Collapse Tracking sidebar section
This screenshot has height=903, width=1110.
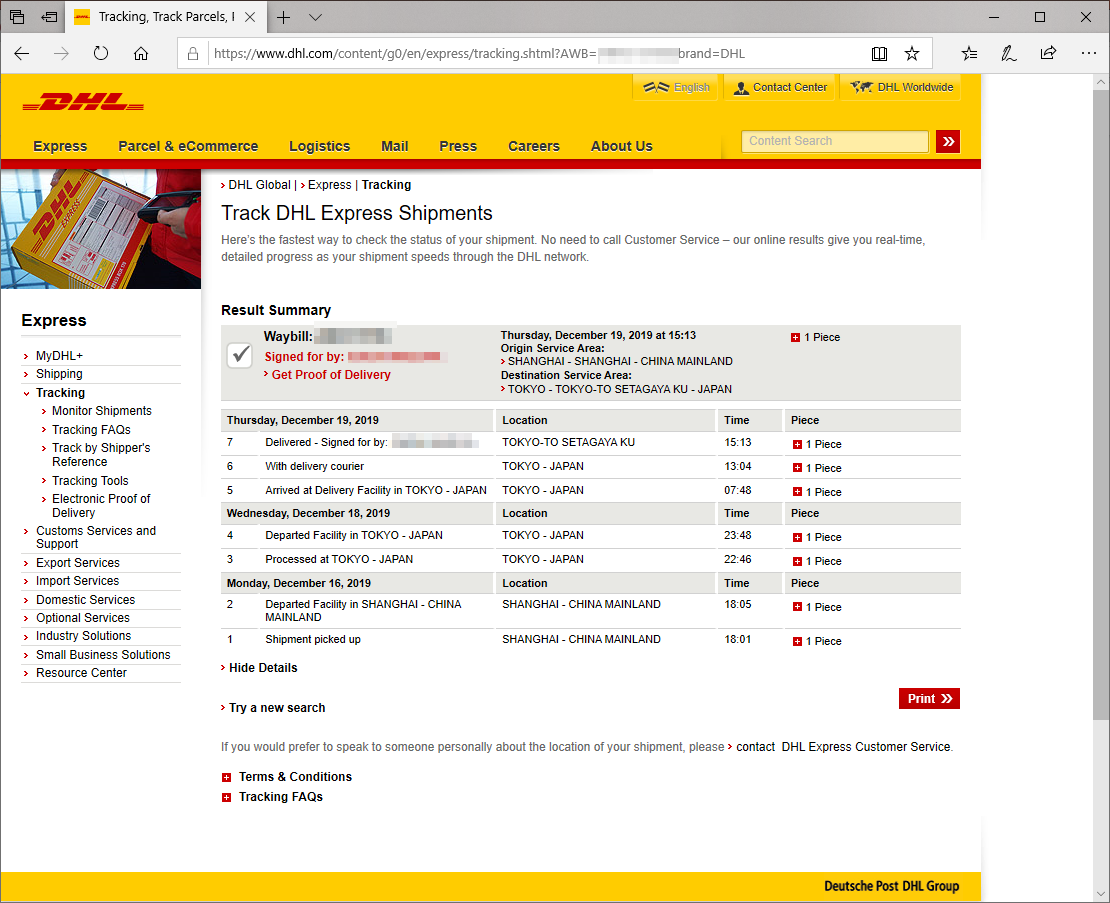pyautogui.click(x=60, y=393)
